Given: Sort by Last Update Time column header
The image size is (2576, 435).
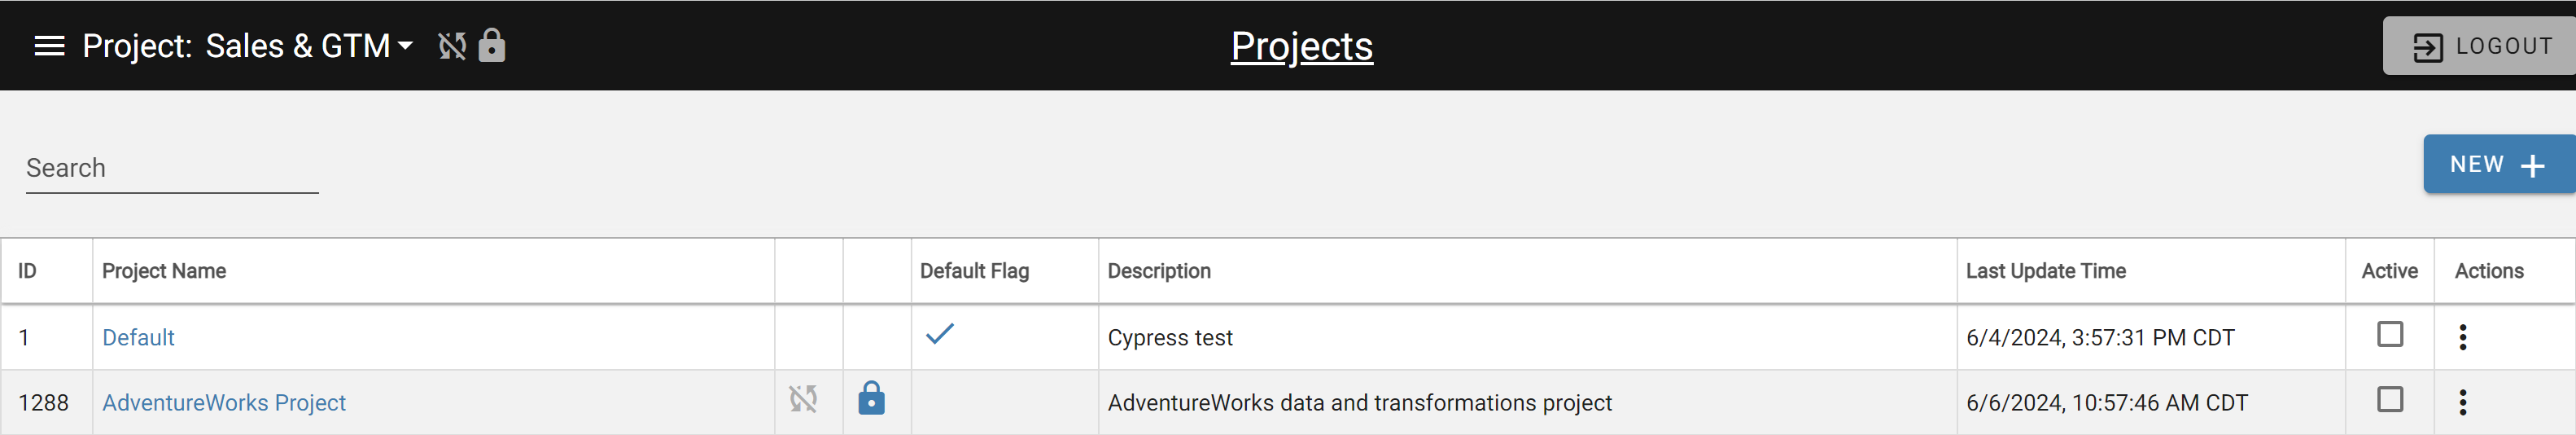Looking at the screenshot, I should point(2045,271).
